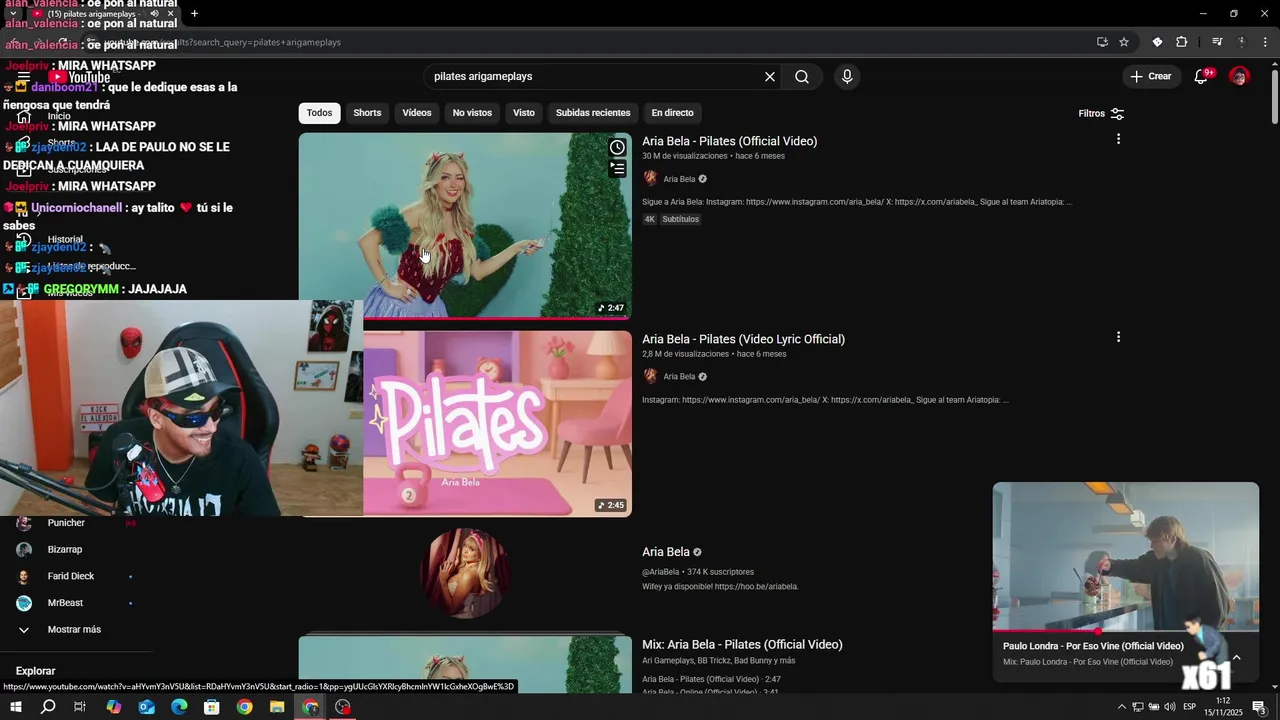Open the notifications bell
This screenshot has width=1280, height=720.
tap(1201, 77)
